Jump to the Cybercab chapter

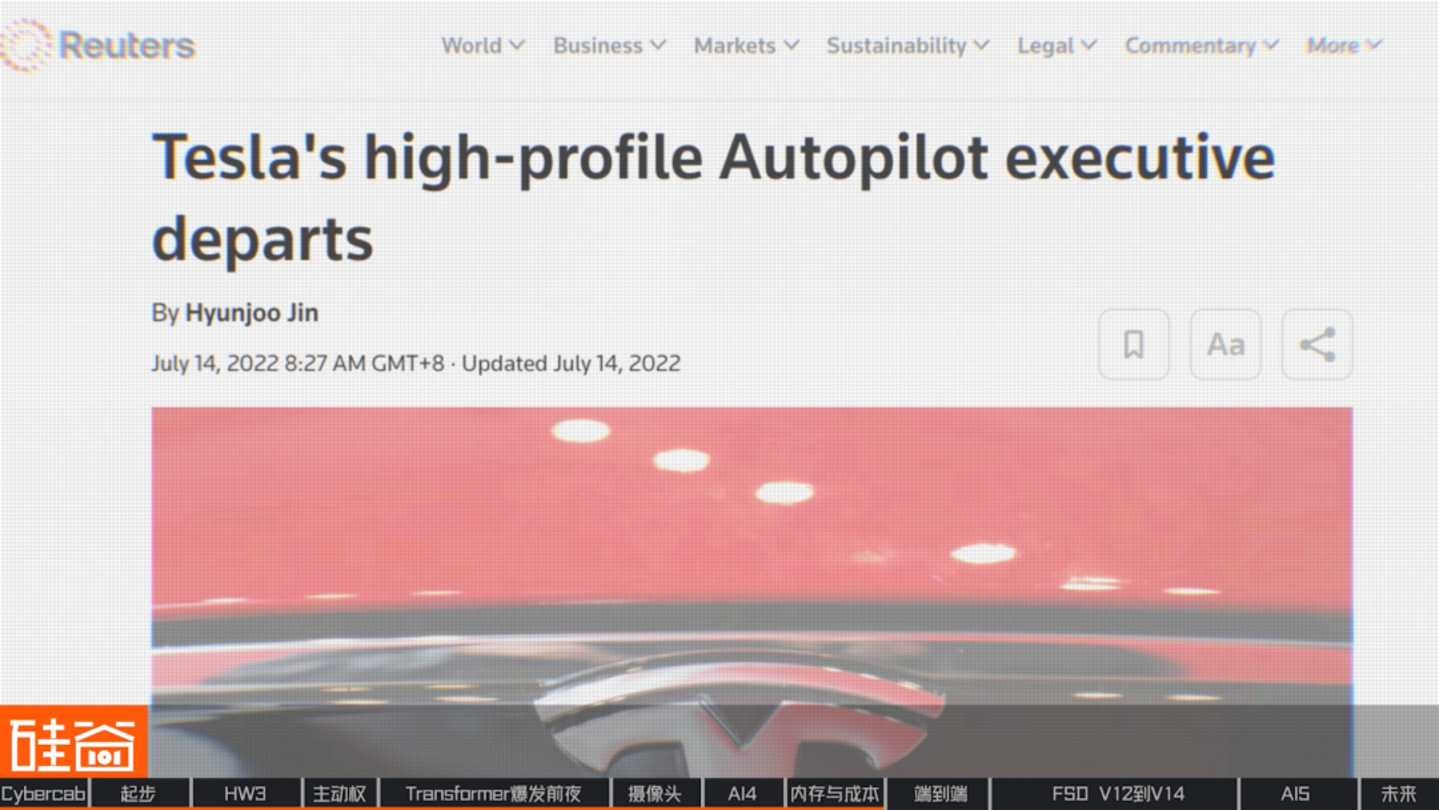point(44,794)
